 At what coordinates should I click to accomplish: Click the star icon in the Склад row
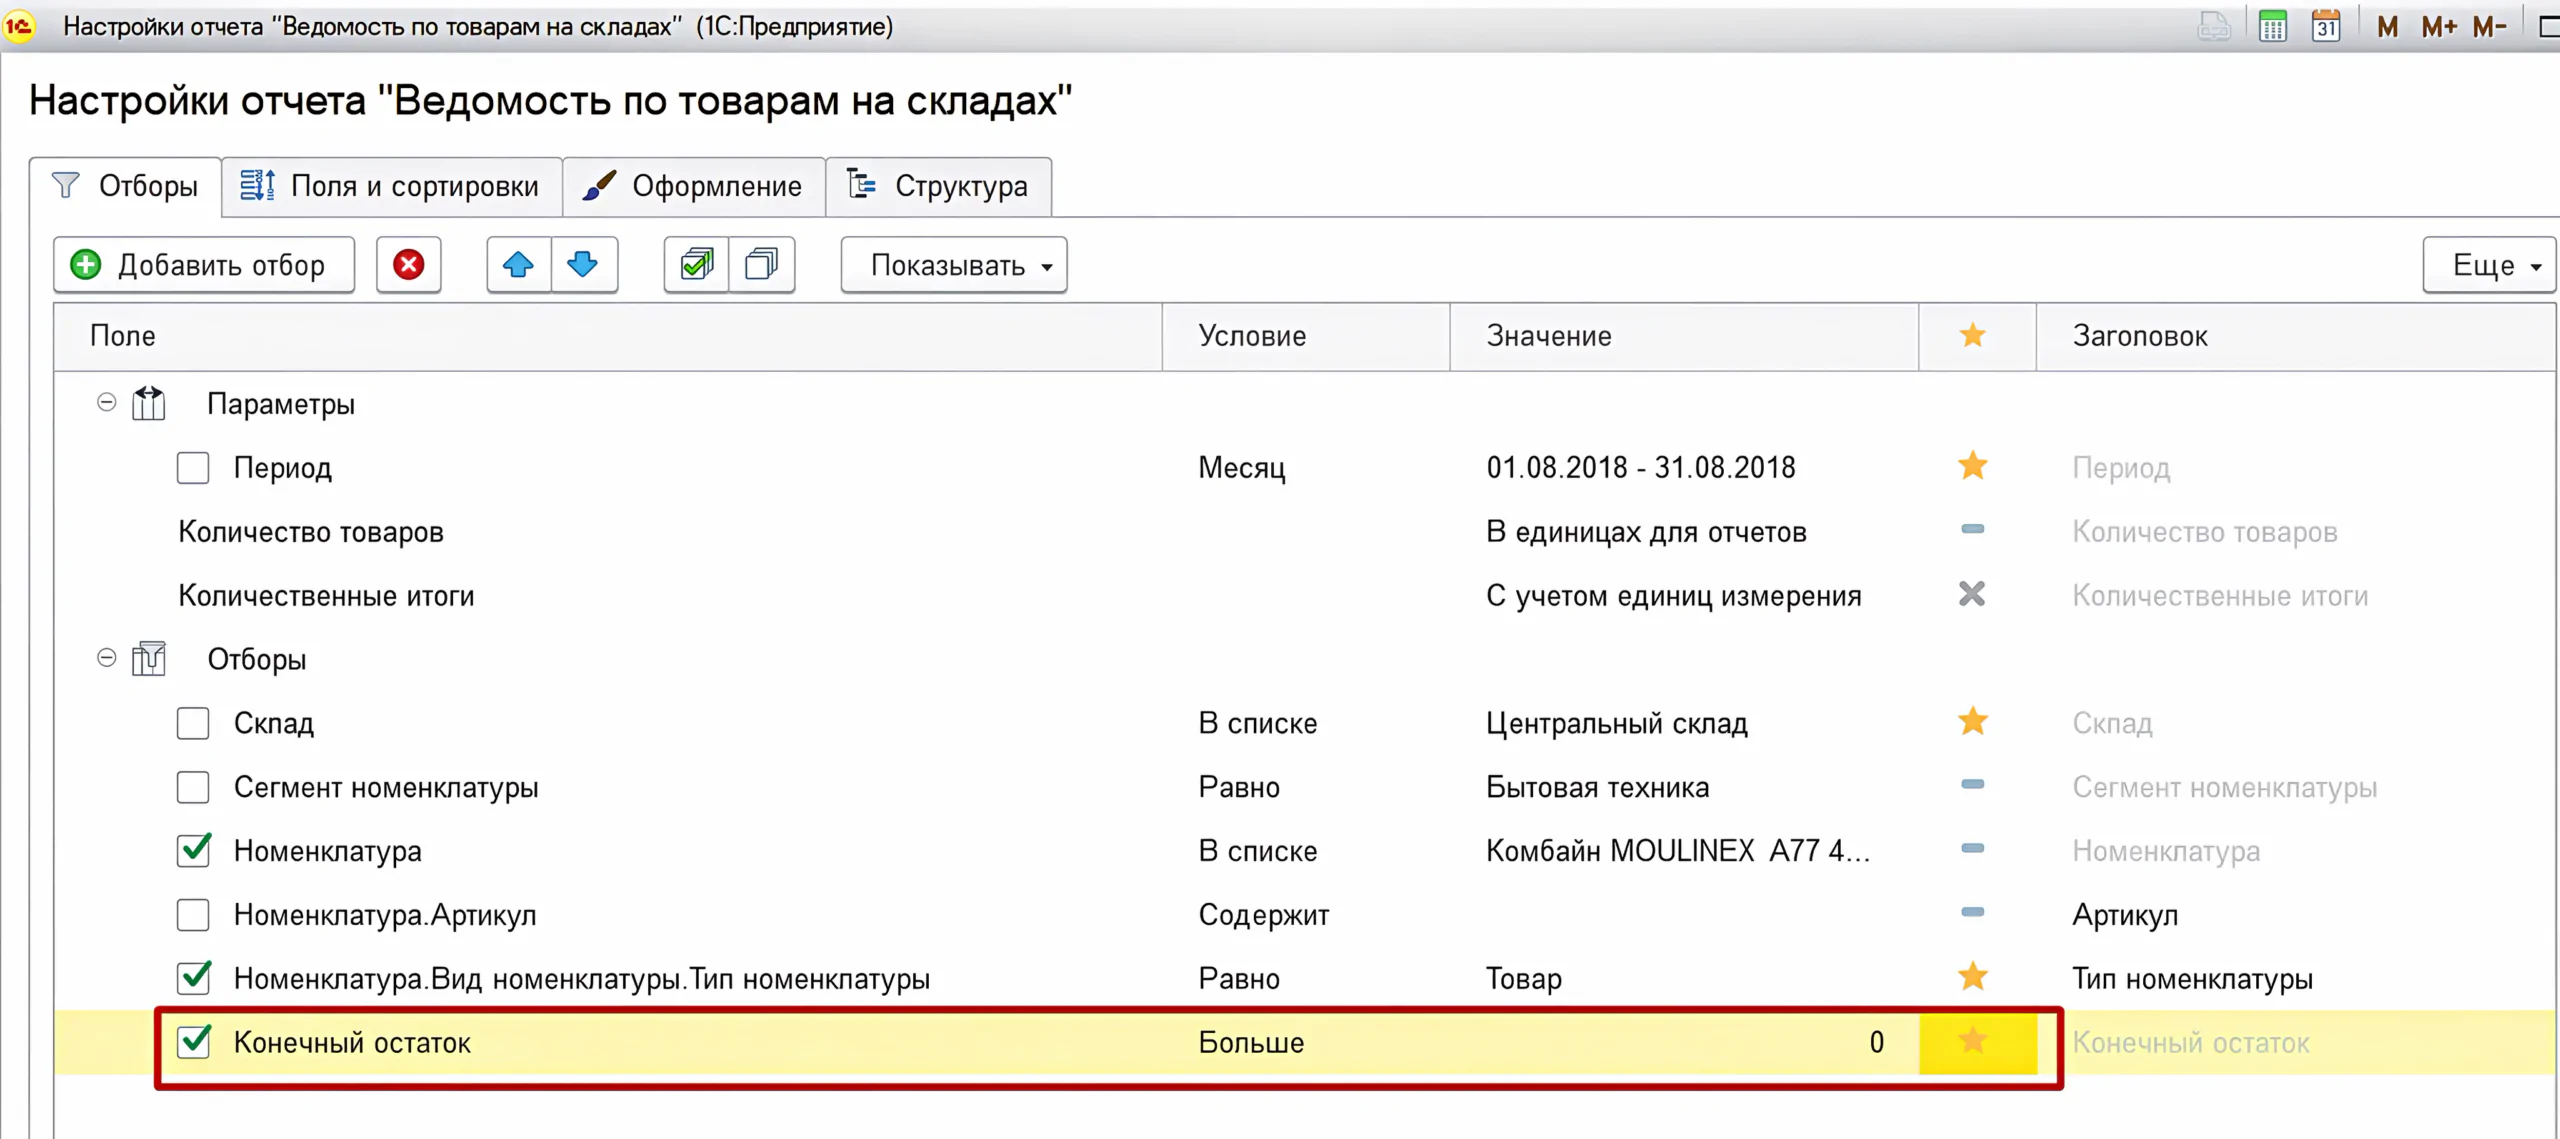1972,721
